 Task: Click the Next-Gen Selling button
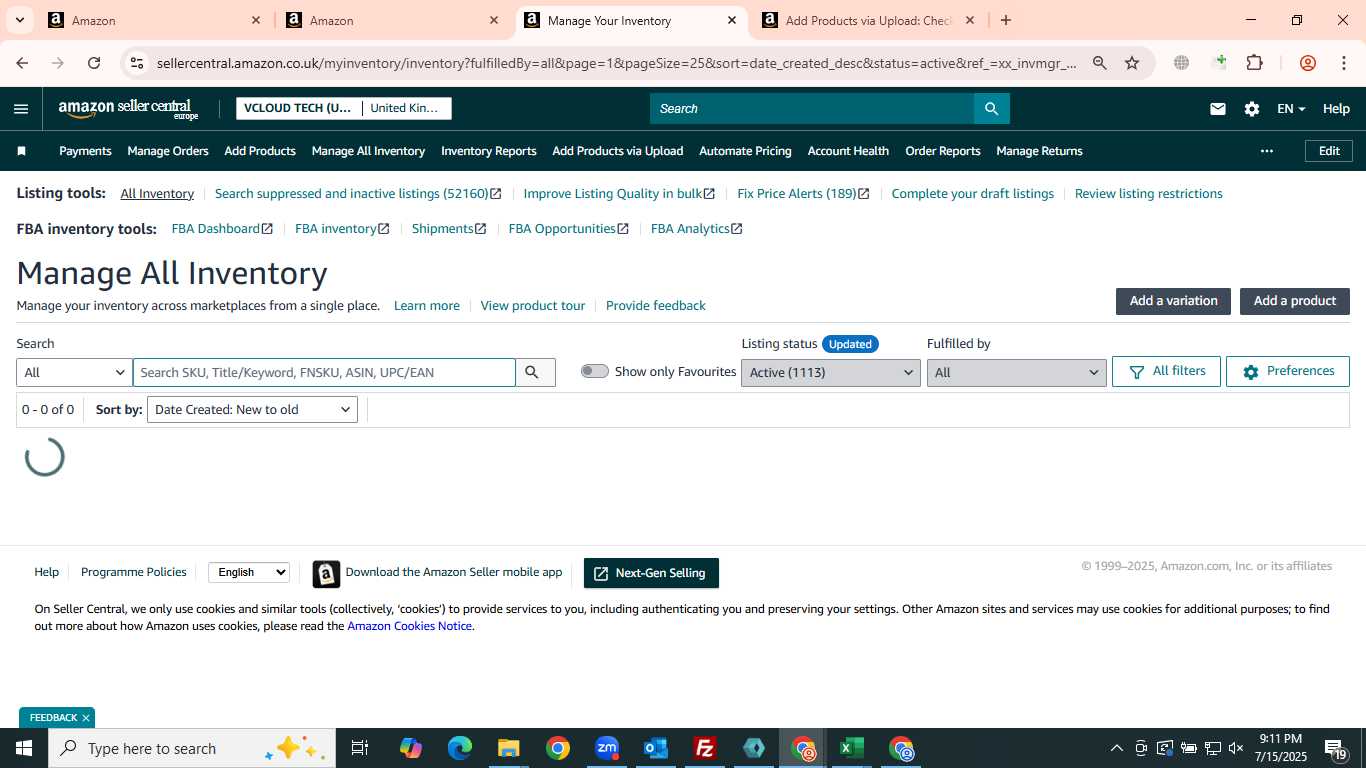pos(651,573)
